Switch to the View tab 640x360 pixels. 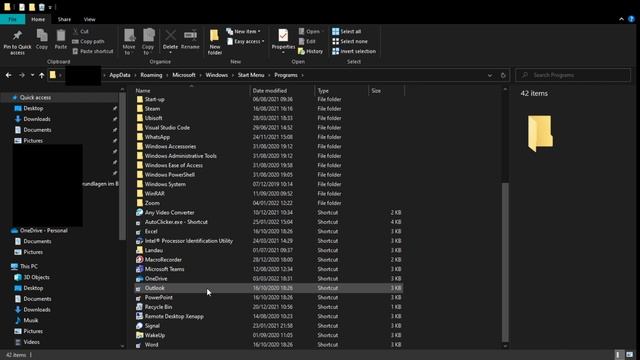click(x=89, y=19)
